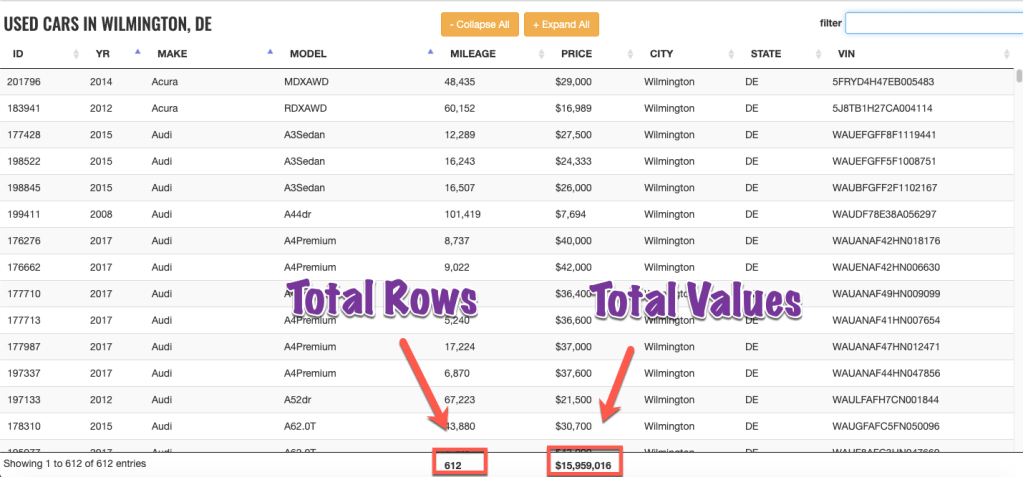Click the total price $15,959,016 in the footer

tap(585, 464)
